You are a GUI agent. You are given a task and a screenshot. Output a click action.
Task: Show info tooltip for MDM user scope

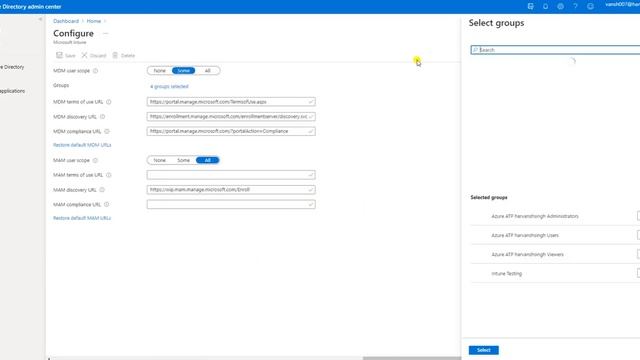pos(96,71)
